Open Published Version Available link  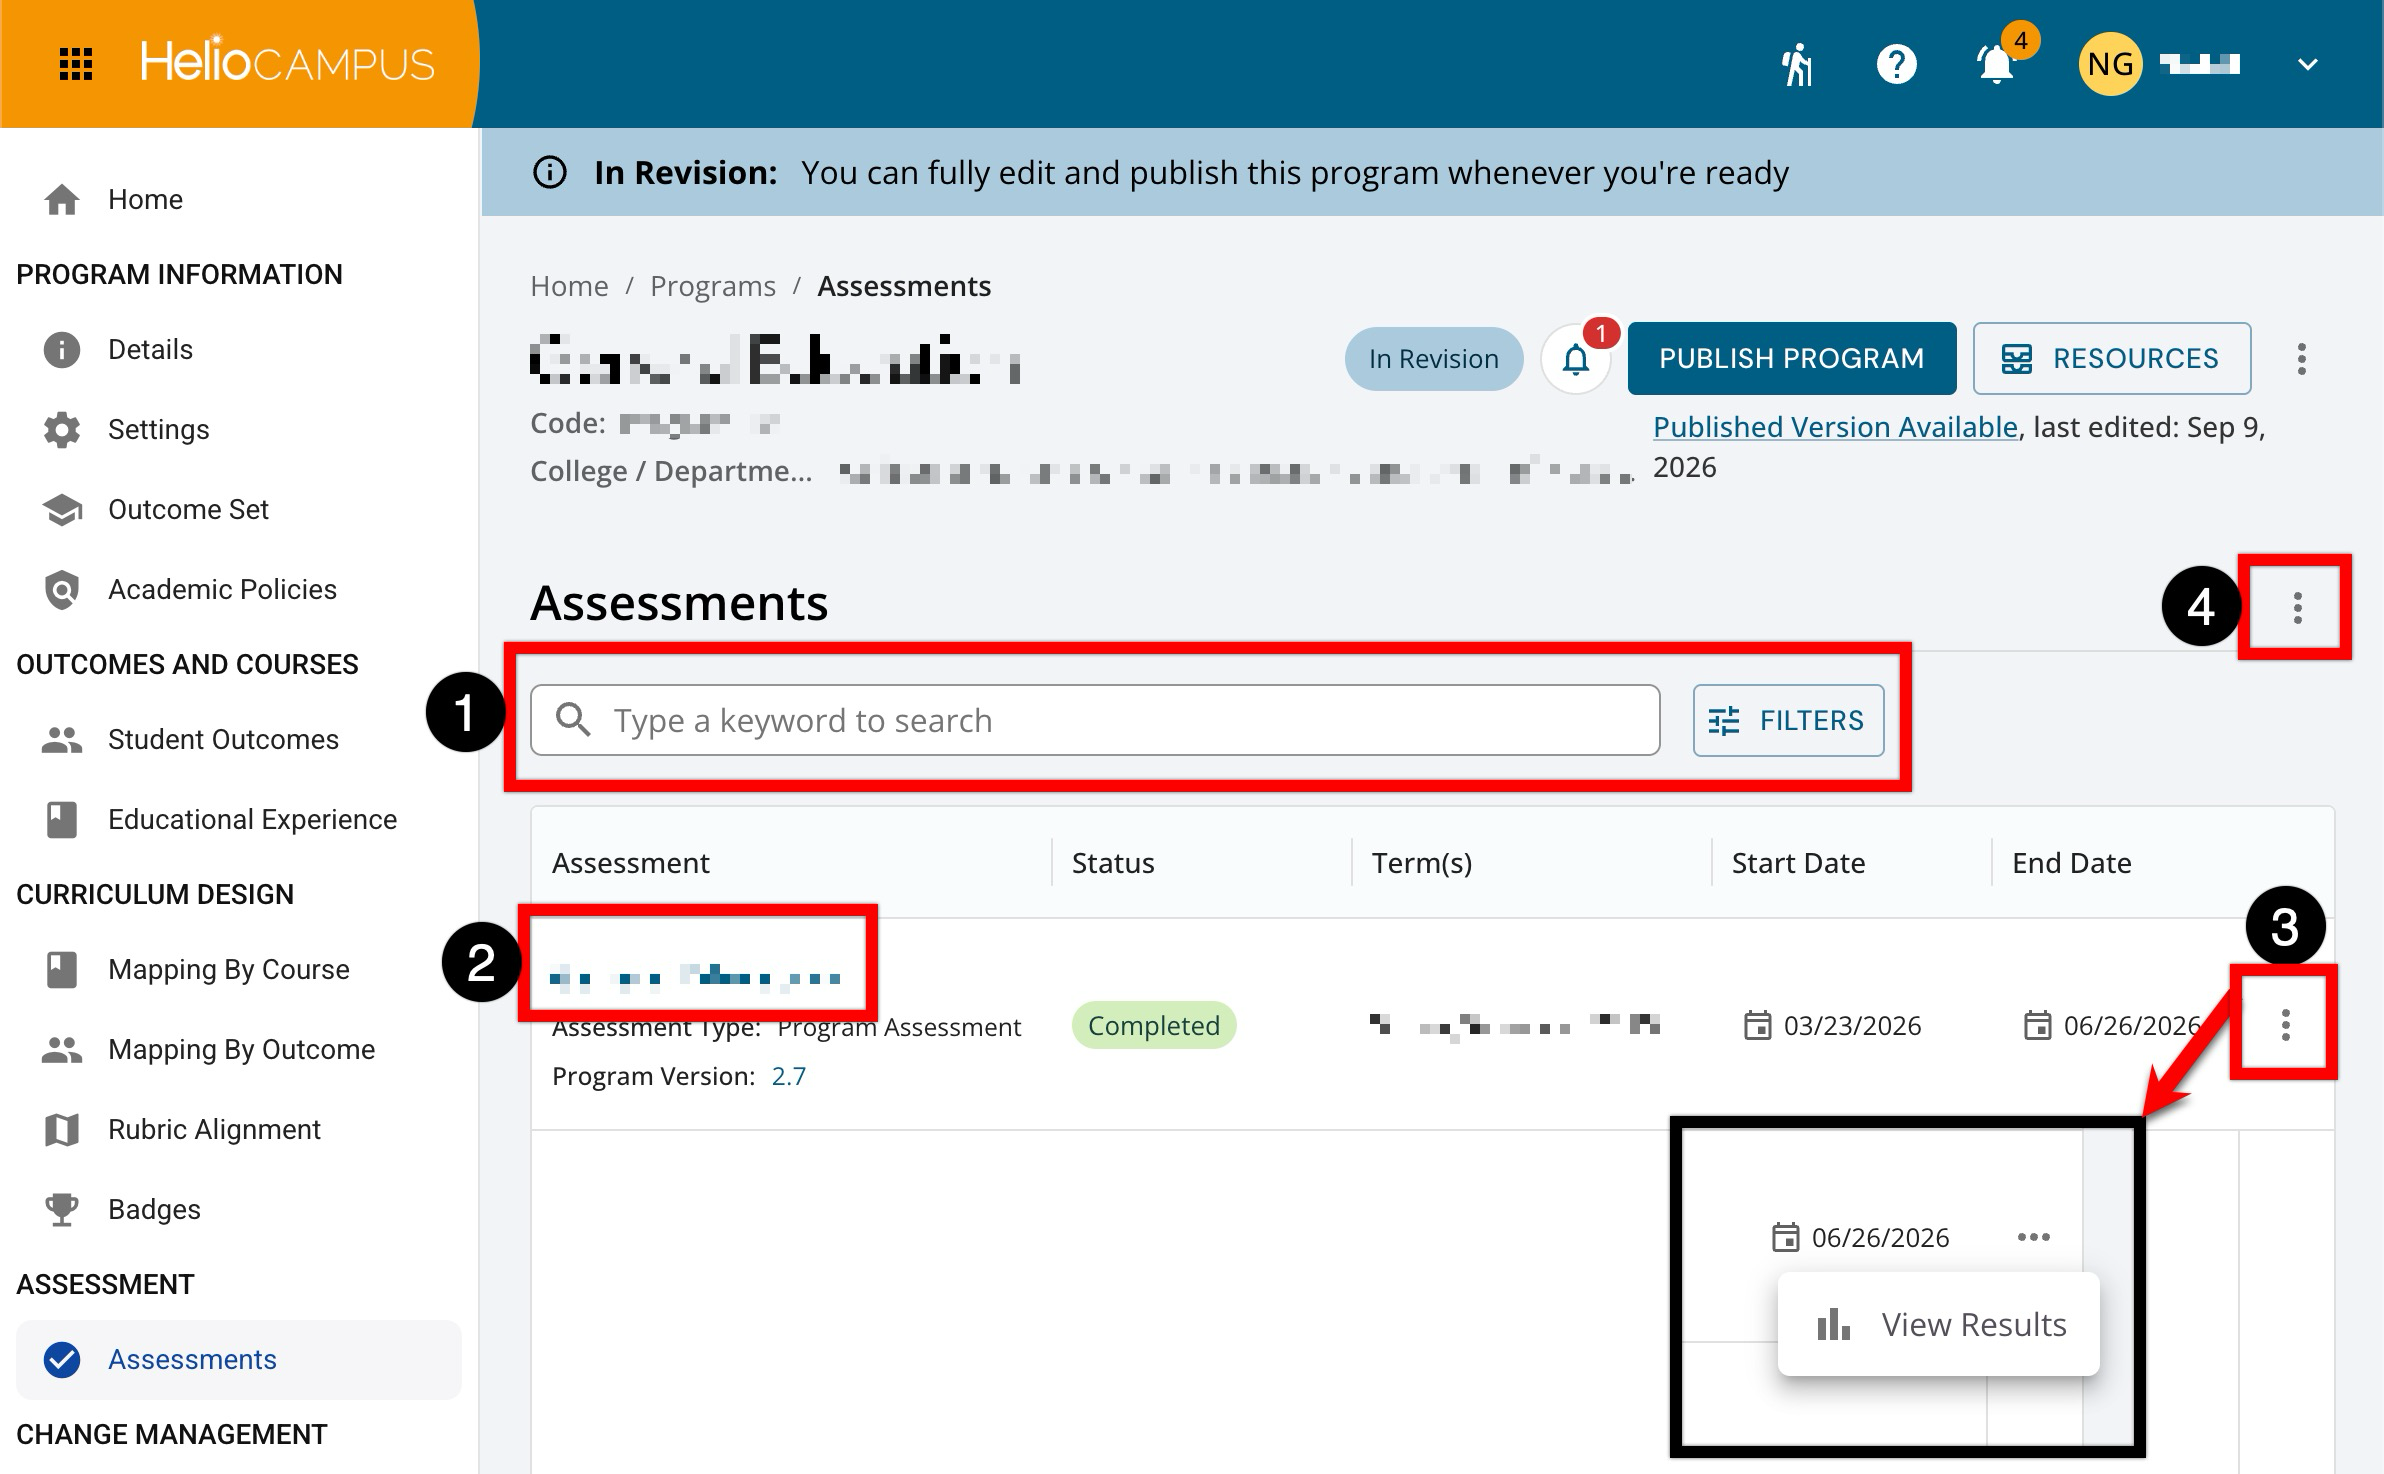coord(1835,427)
